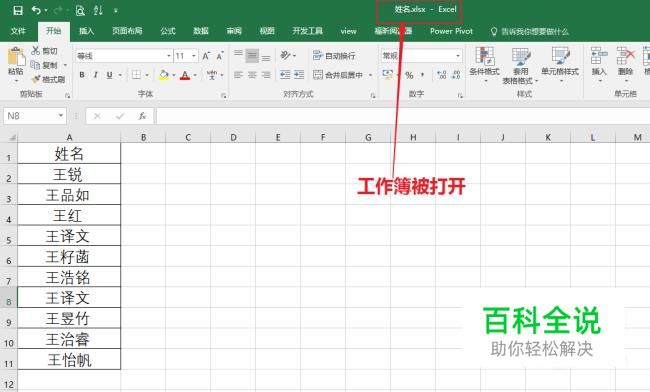Click the Paste clipboard icon
This screenshot has height=392, width=650.
pyautogui.click(x=16, y=56)
